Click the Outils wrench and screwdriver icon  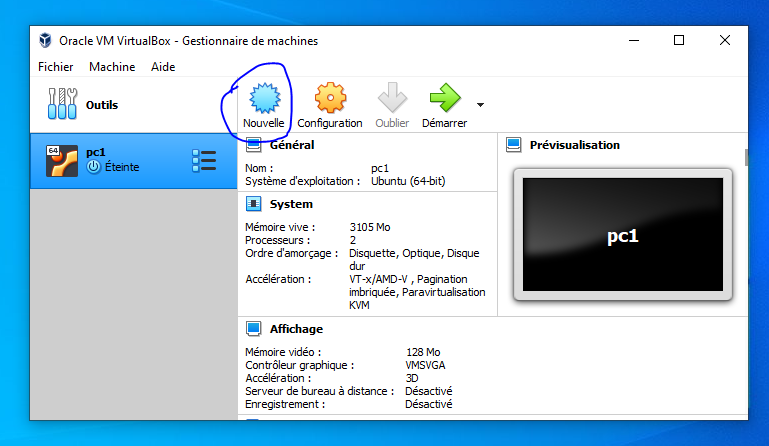pyautogui.click(x=62, y=104)
